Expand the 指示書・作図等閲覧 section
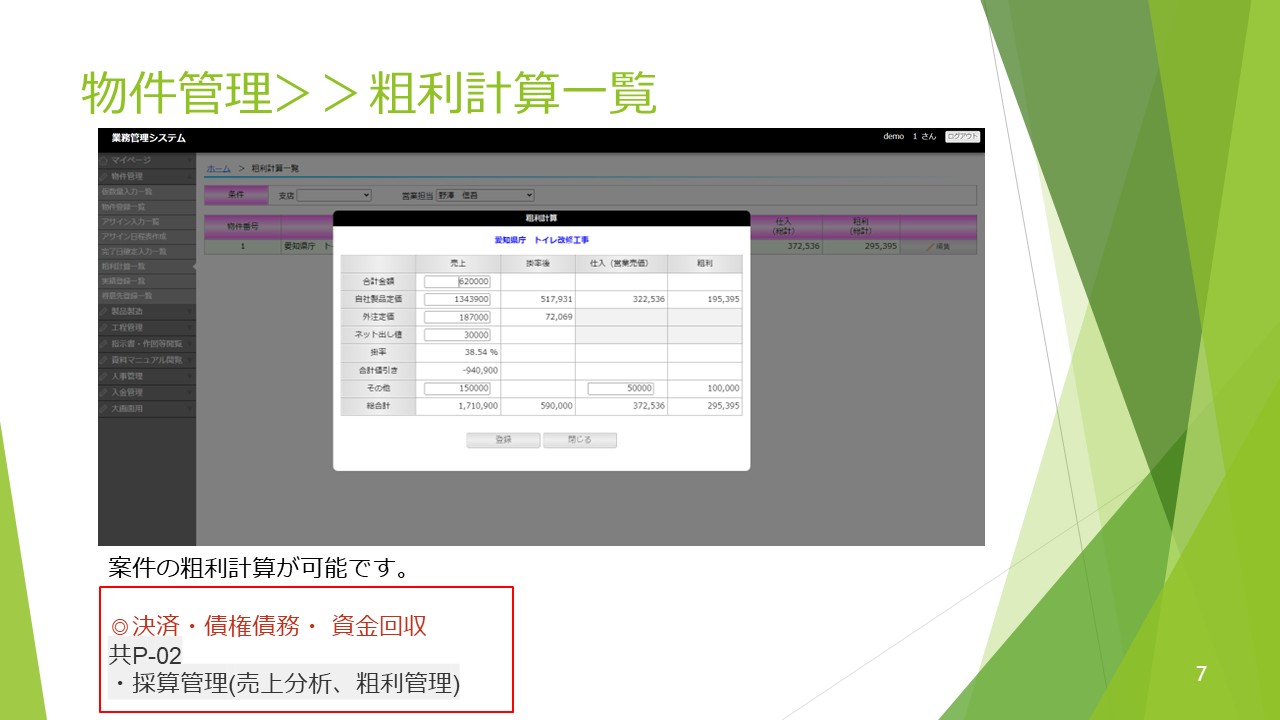 click(x=147, y=344)
